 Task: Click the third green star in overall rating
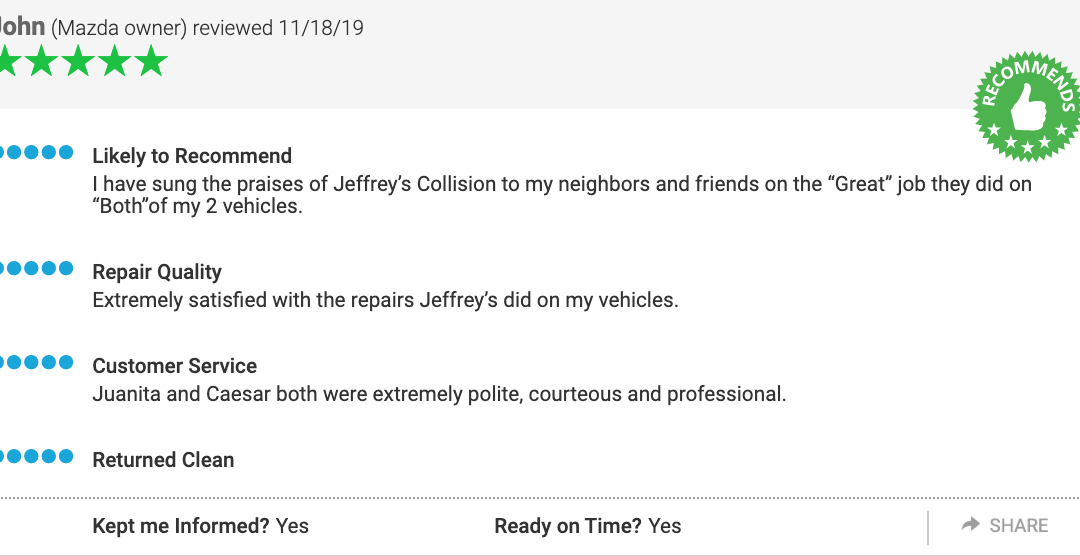tap(78, 61)
